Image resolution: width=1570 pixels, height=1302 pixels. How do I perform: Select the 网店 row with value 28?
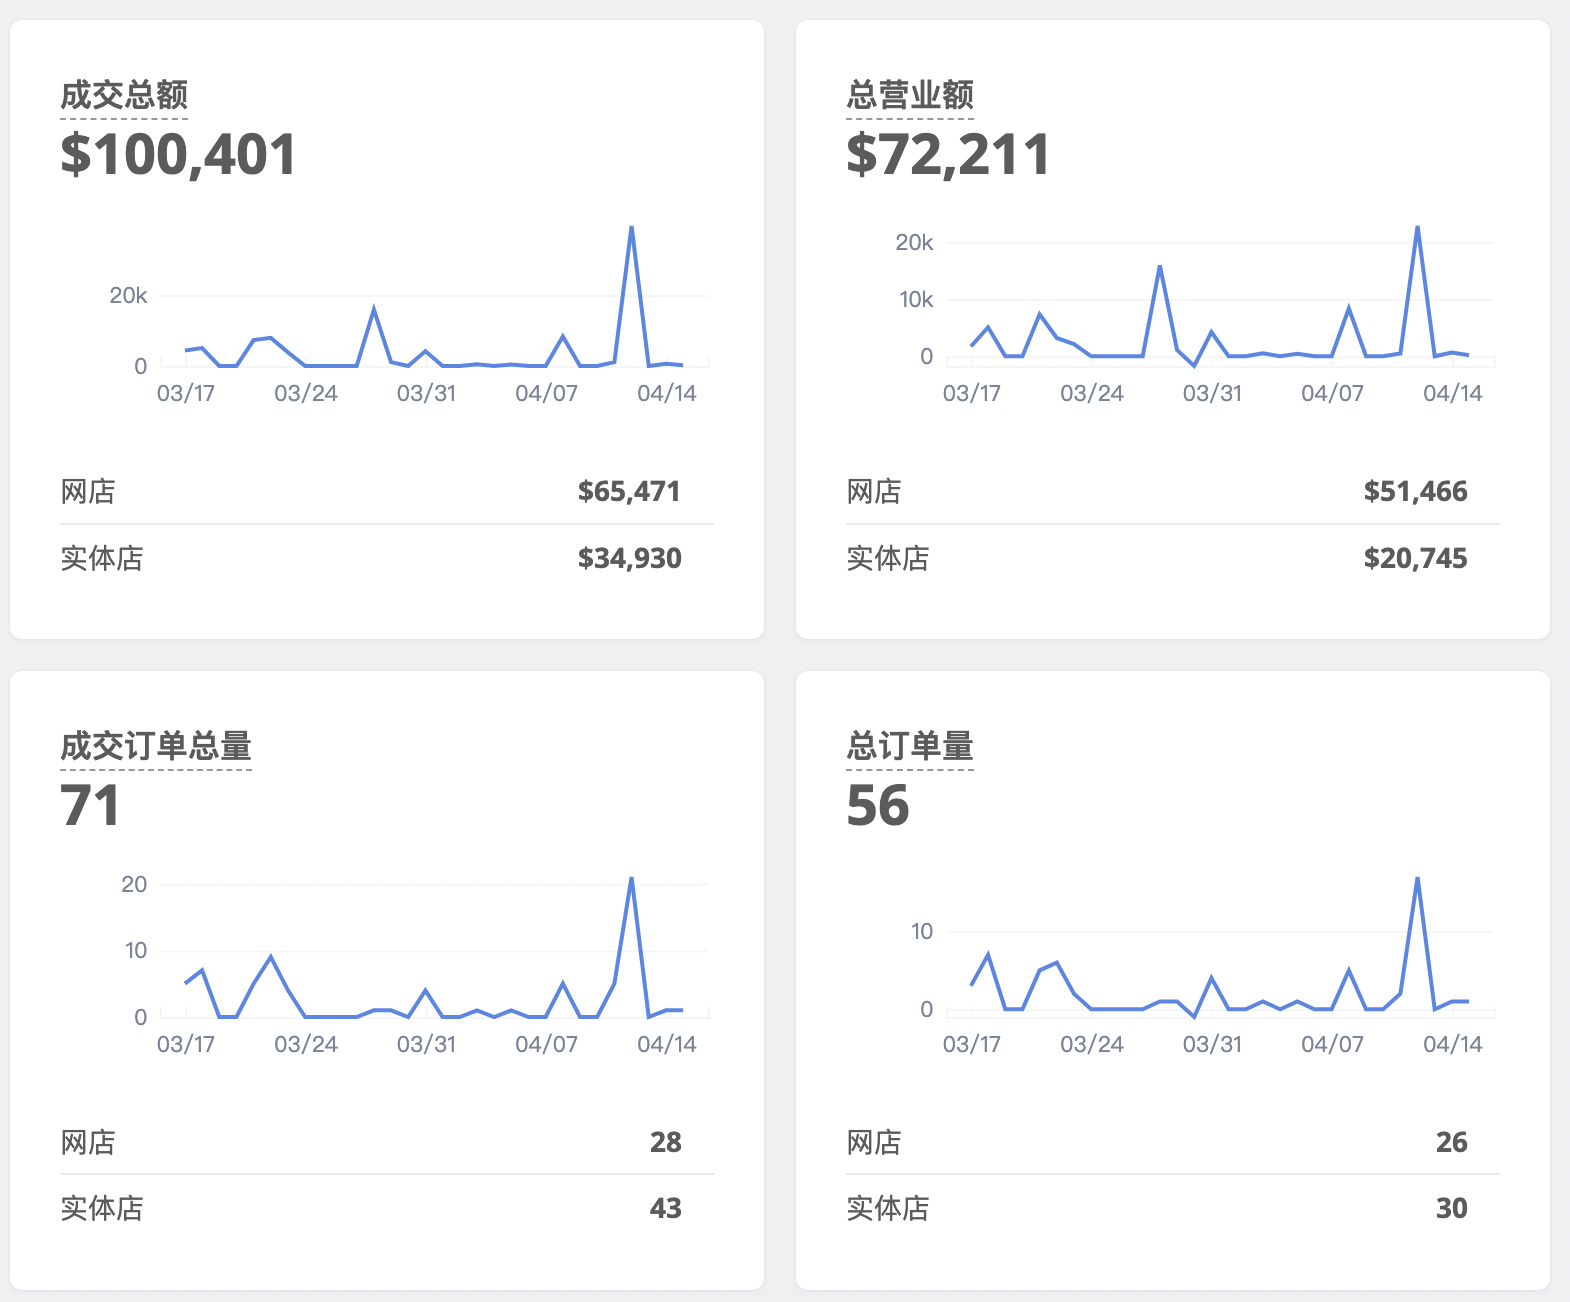387,1142
